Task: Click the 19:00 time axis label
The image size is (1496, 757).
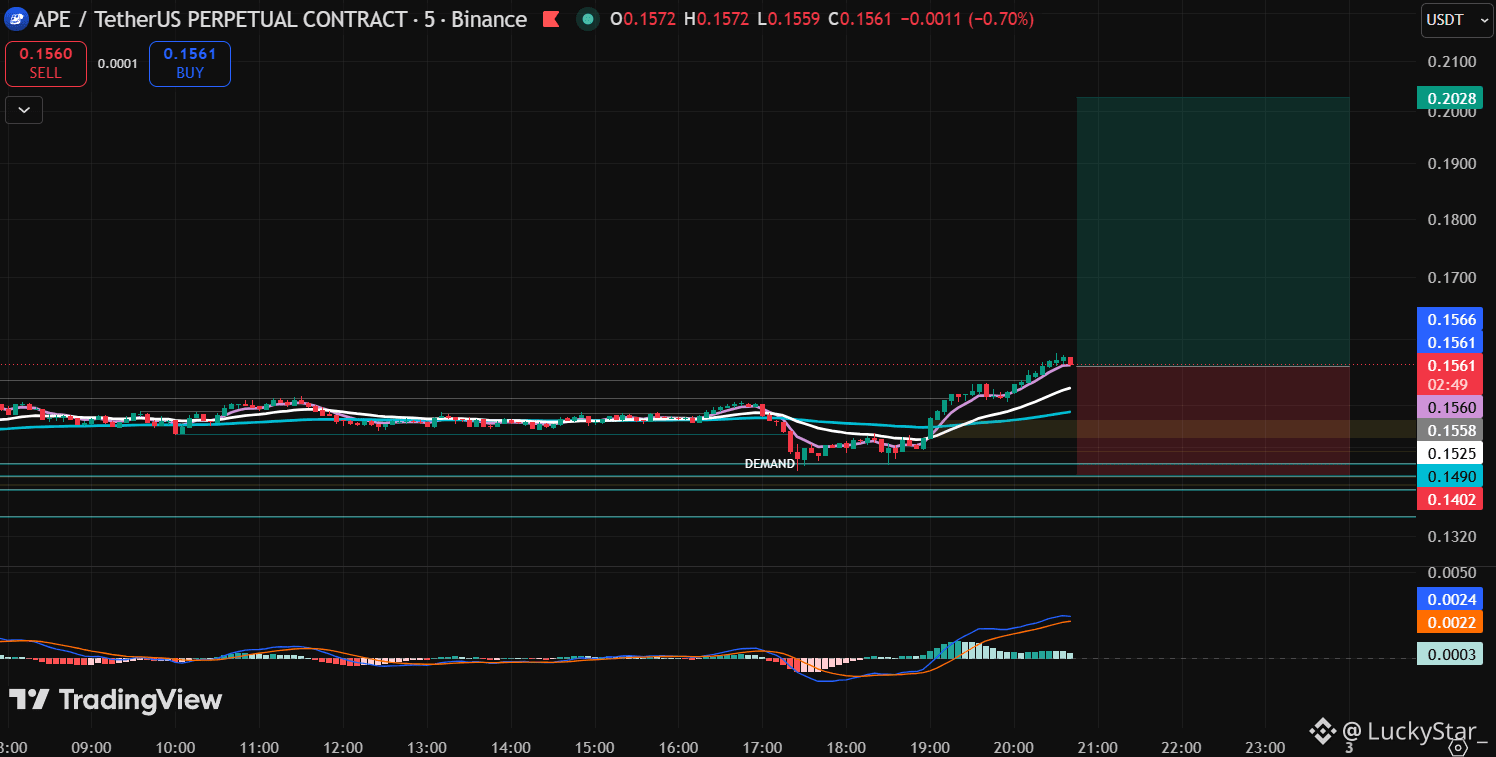Action: pos(931,747)
